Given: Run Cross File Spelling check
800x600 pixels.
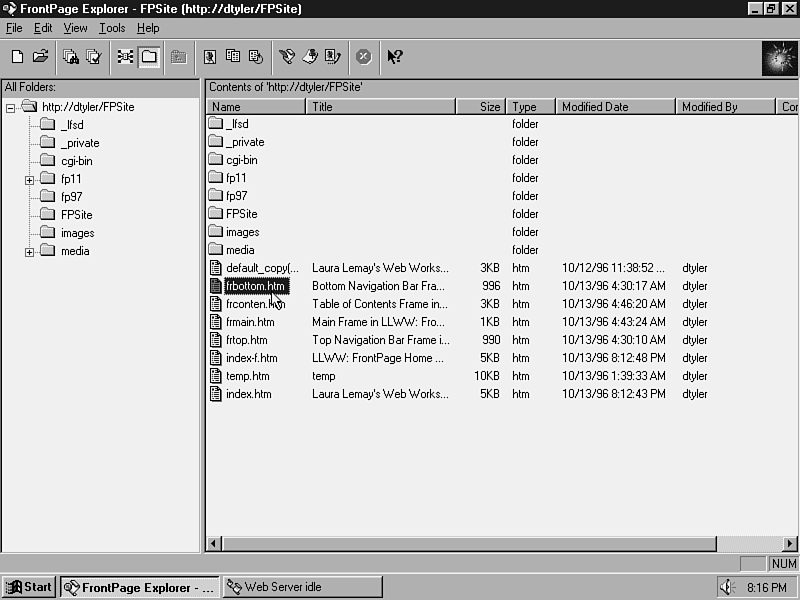Looking at the screenshot, I should 94,57.
